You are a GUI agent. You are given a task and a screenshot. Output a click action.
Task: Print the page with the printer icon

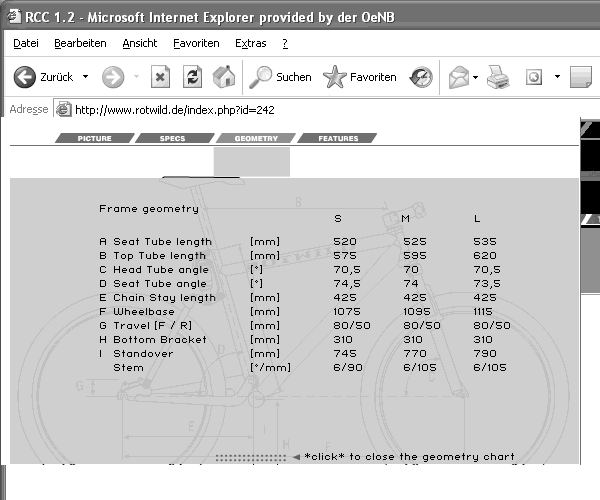coord(498,77)
